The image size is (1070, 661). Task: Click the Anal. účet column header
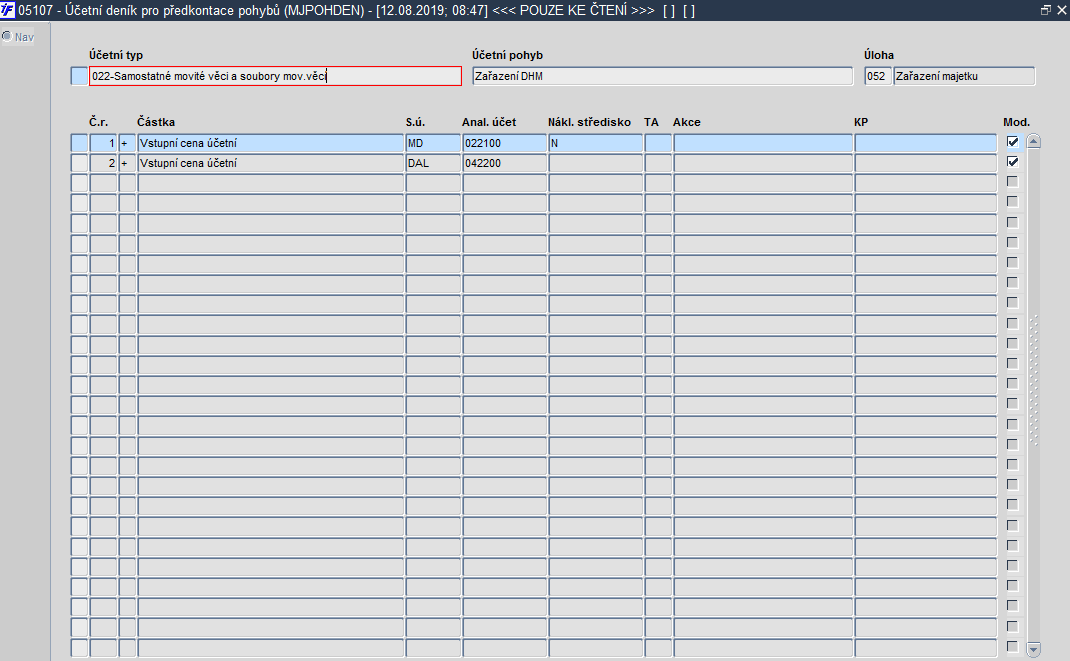(489, 122)
